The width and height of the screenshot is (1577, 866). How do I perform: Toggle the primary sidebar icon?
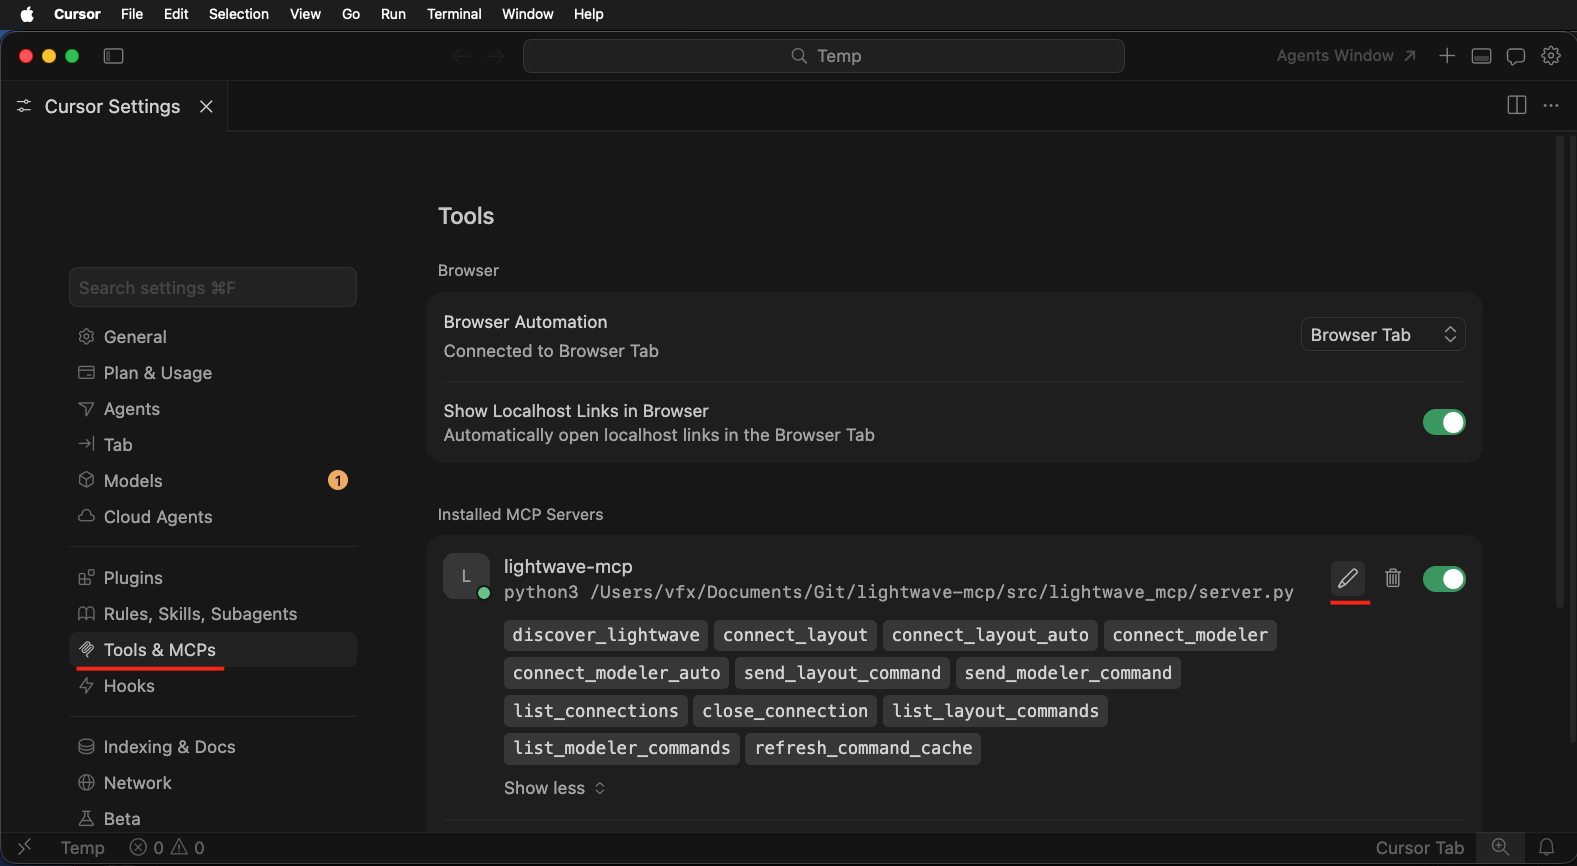click(114, 56)
